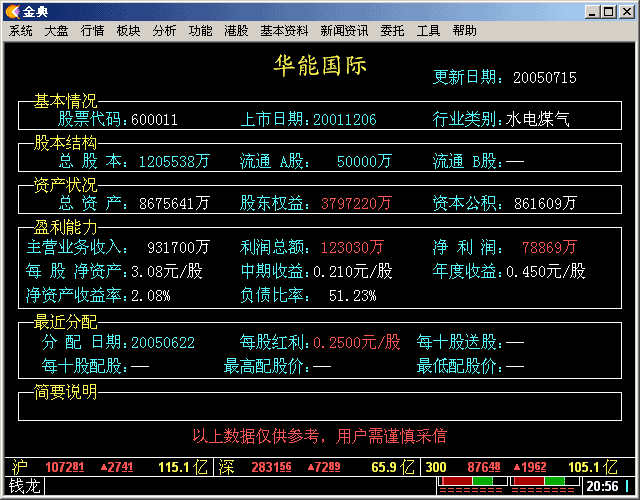This screenshot has width=640, height=500.
Task: Open the 基本资料 menu
Action: pos(284,31)
